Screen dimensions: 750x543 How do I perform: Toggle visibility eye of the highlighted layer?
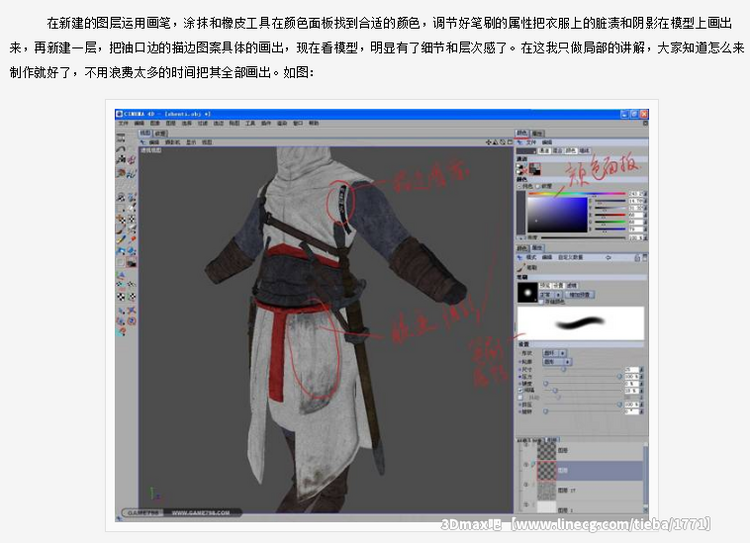click(x=526, y=464)
